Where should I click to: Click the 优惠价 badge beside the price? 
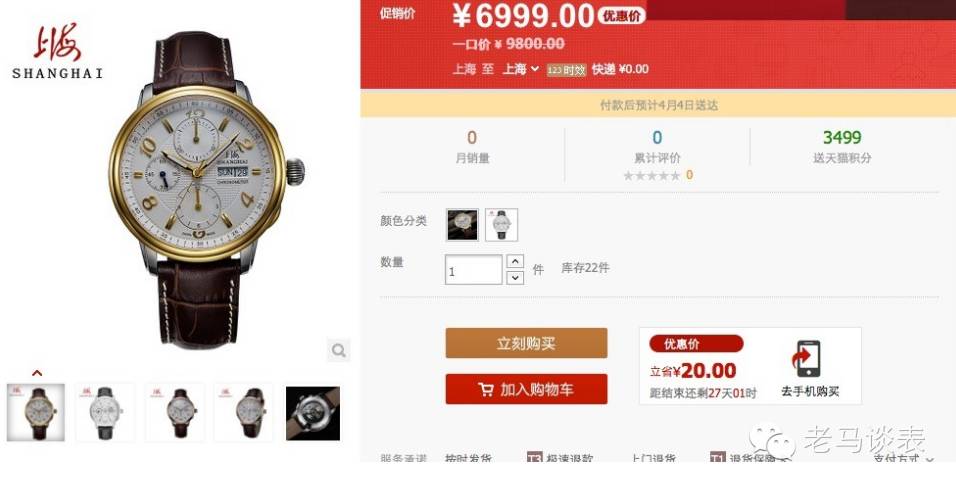click(x=621, y=16)
